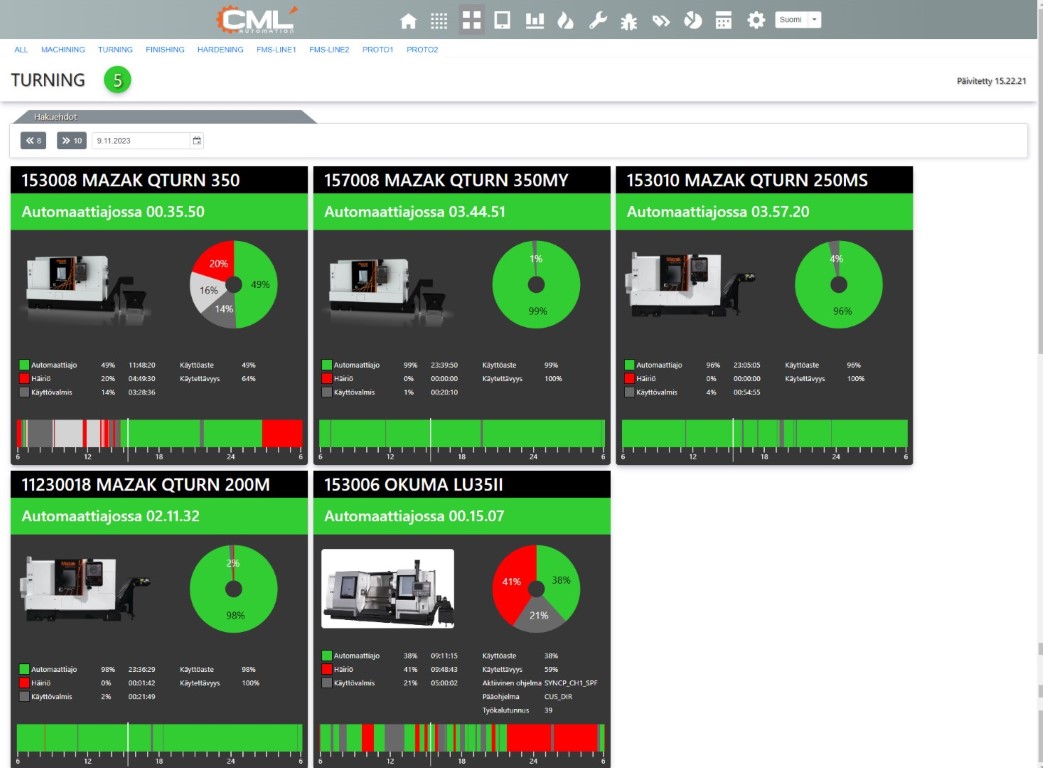Switch to the MACHINING tab
Screen dimensions: 1043x768
pyautogui.click(x=62, y=49)
